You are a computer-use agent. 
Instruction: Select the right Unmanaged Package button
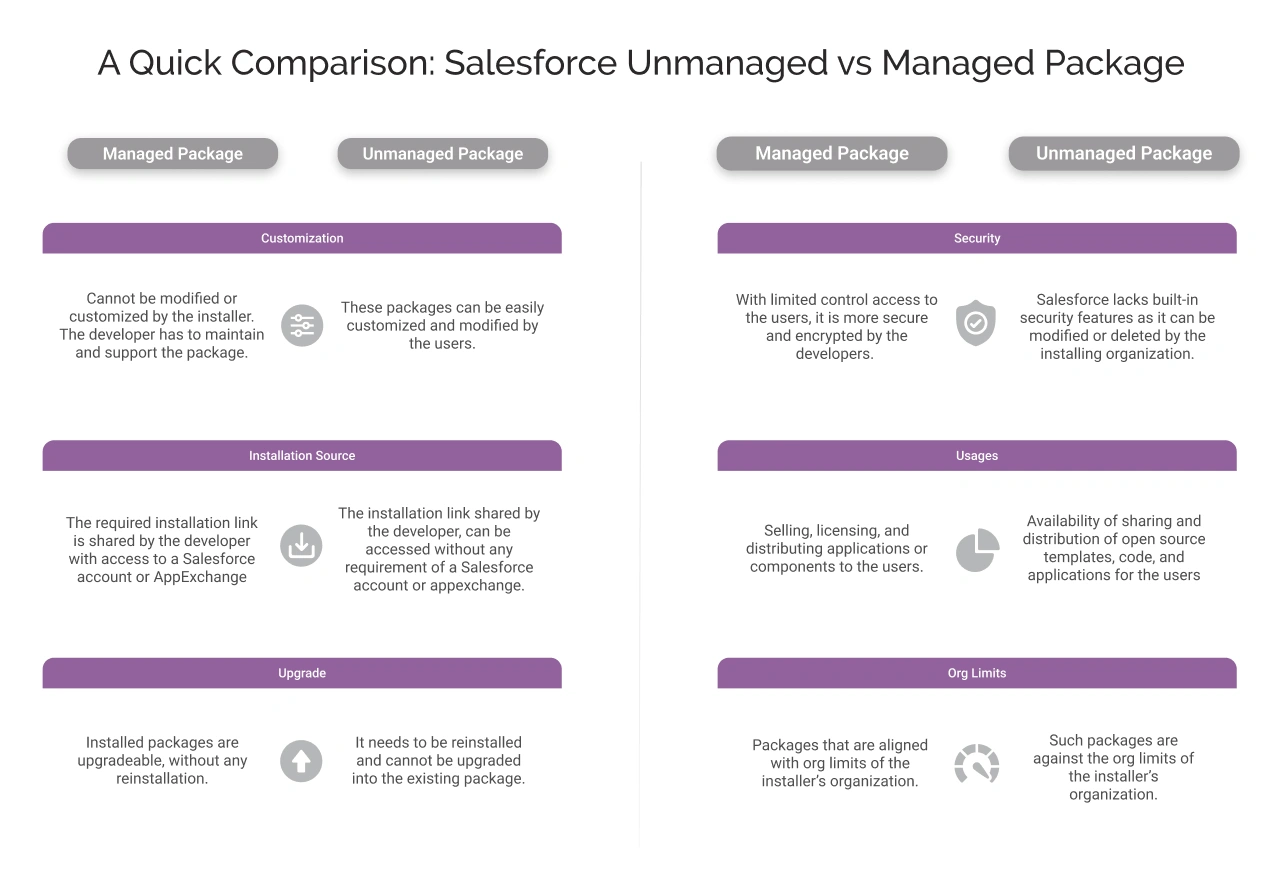click(1124, 154)
